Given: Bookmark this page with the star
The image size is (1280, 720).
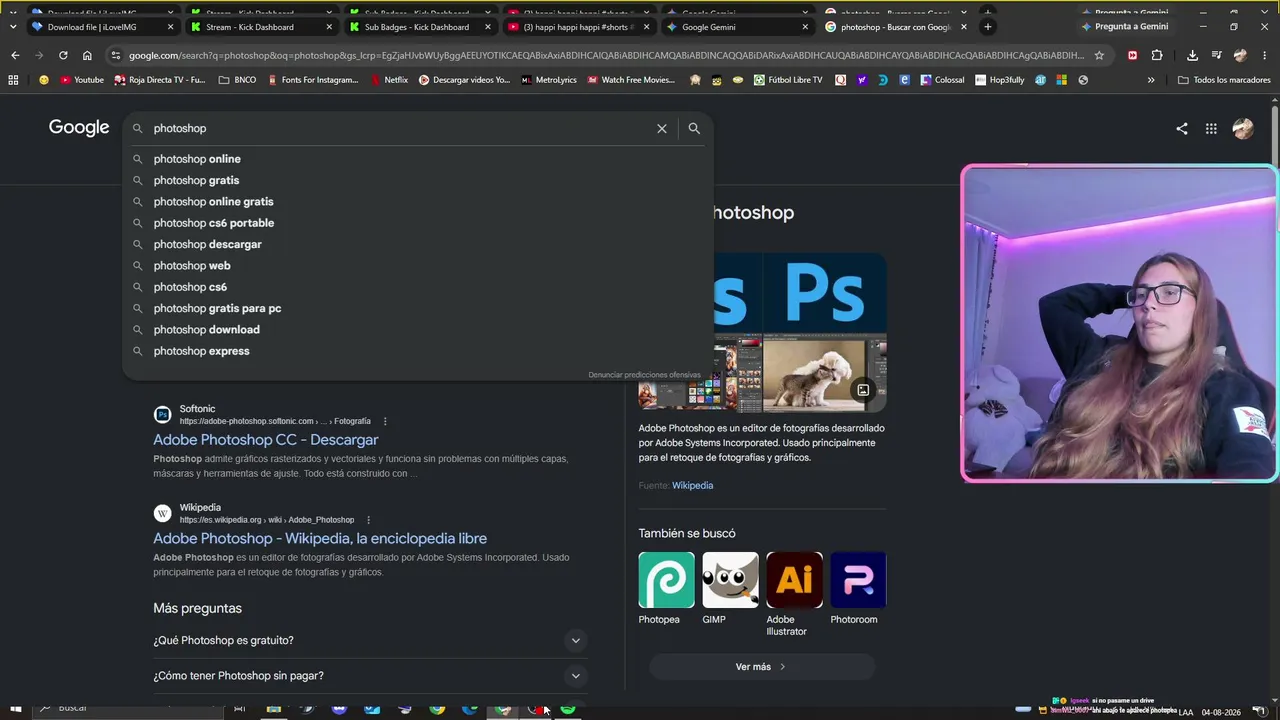Looking at the screenshot, I should (x=1099, y=55).
